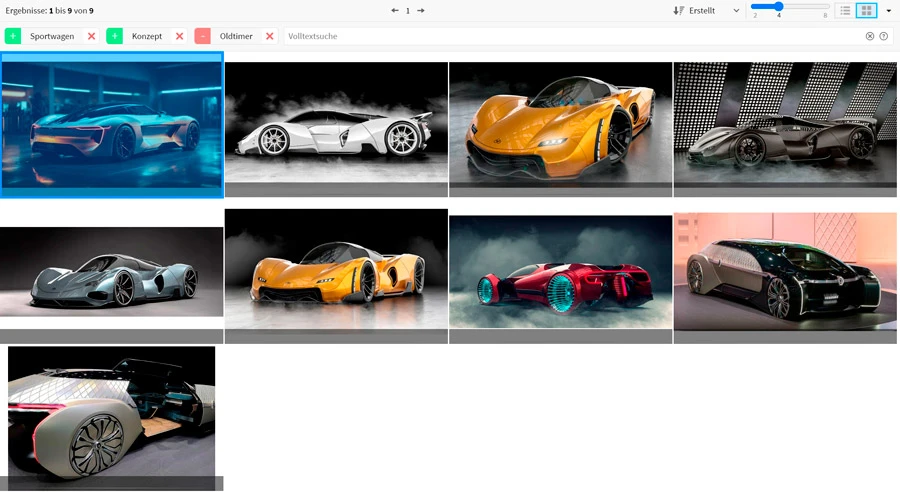Open the red car with teal wheels thumbnail
Viewport: 900px width, 492px height.
pos(560,272)
